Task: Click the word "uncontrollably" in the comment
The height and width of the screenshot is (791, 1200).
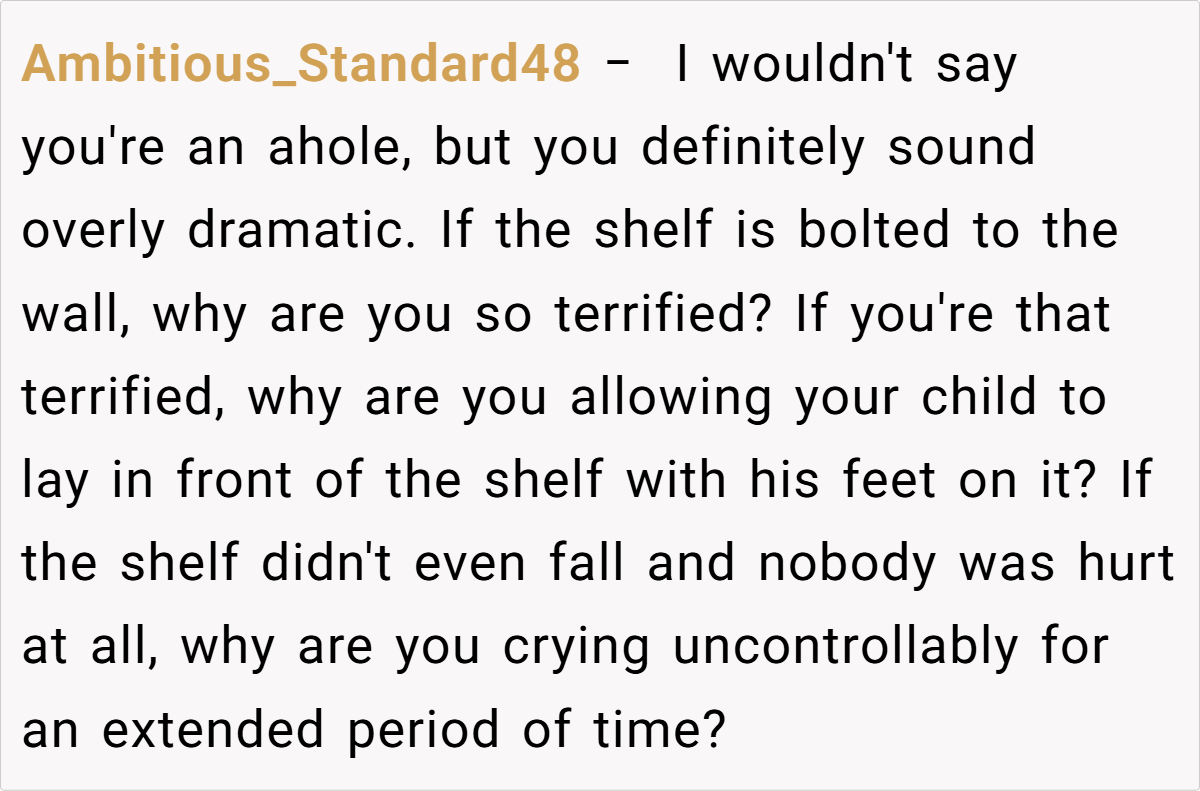Action: pos(844,646)
